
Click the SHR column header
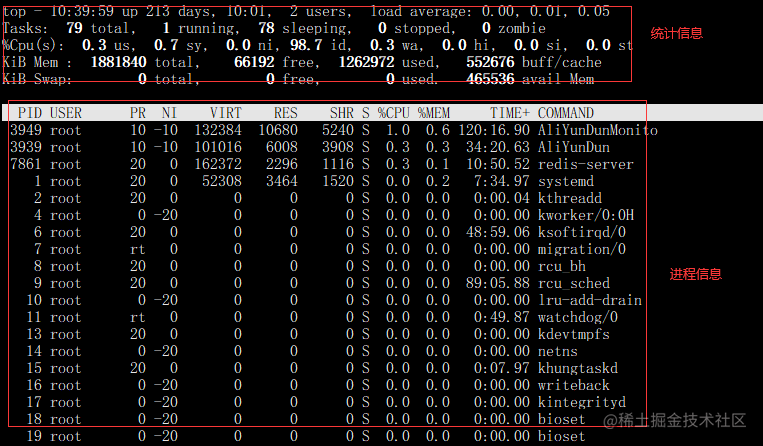coord(342,113)
